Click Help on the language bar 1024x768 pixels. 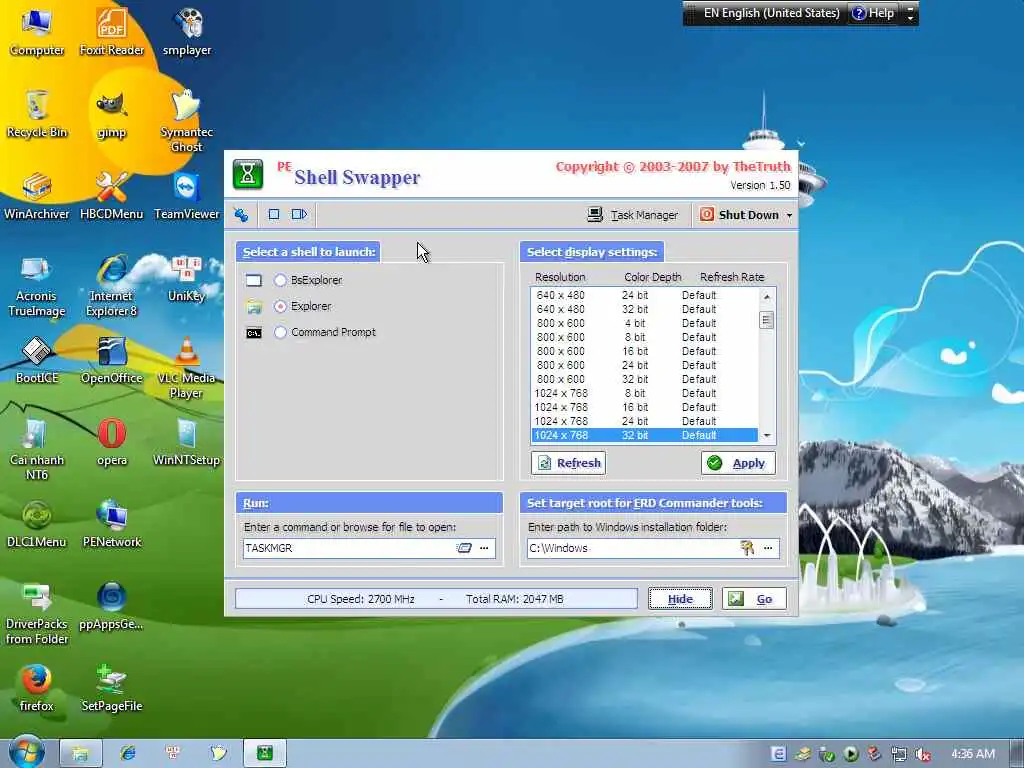pyautogui.click(x=873, y=13)
